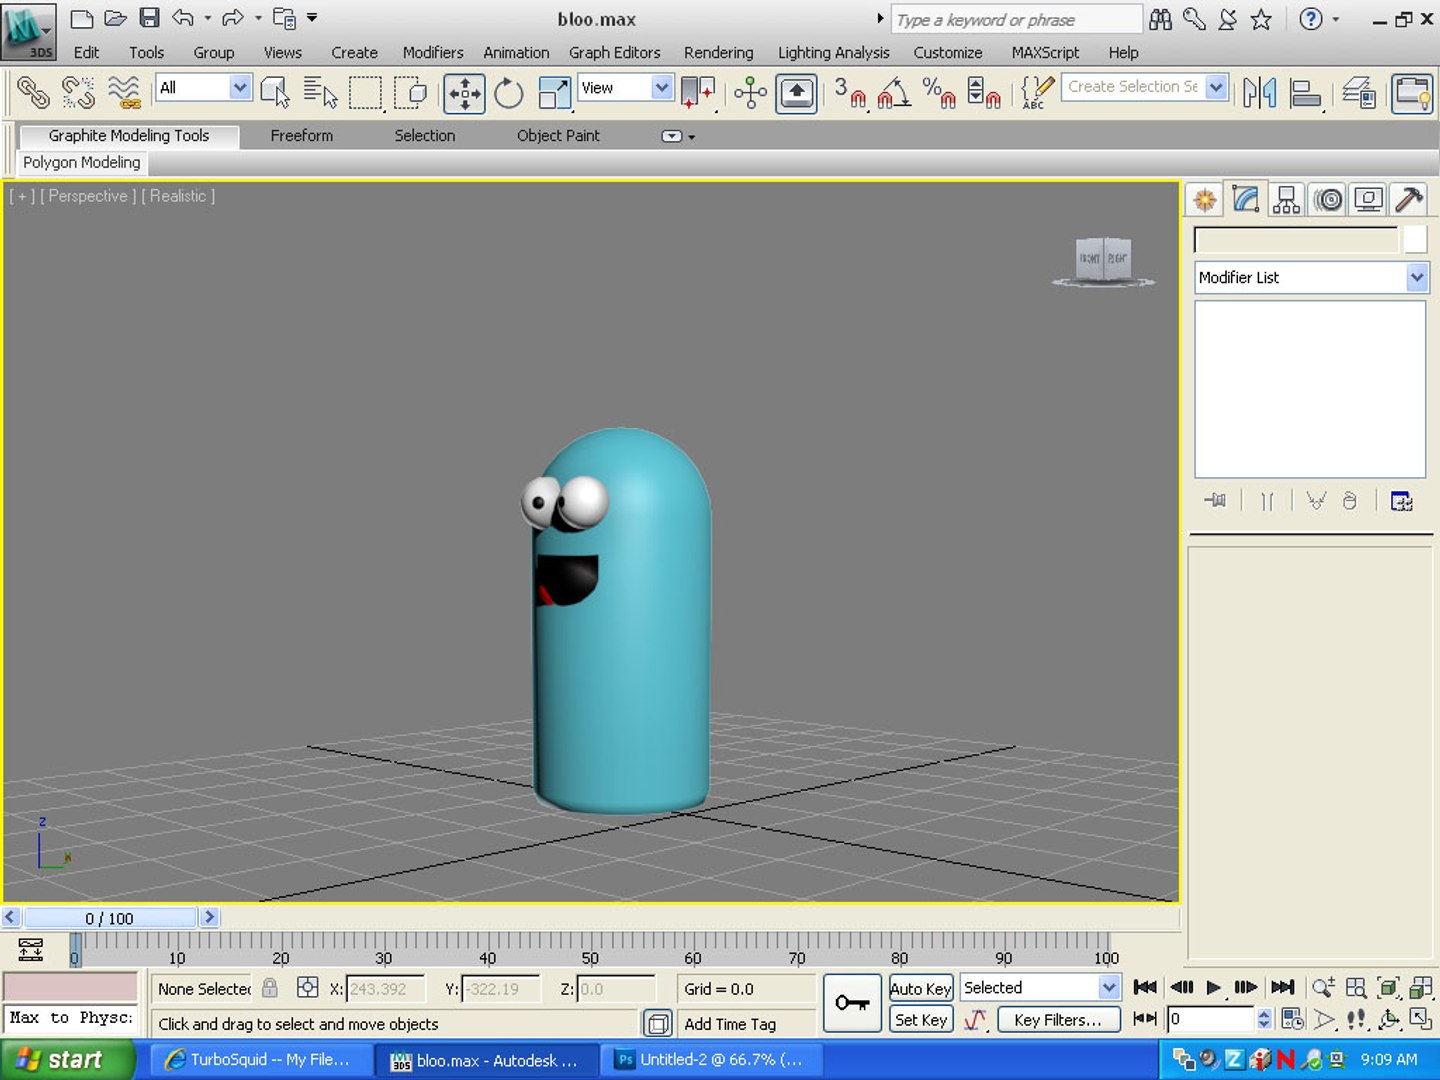1440x1080 pixels.
Task: Activate the Select and Rotate tool
Action: (x=509, y=93)
